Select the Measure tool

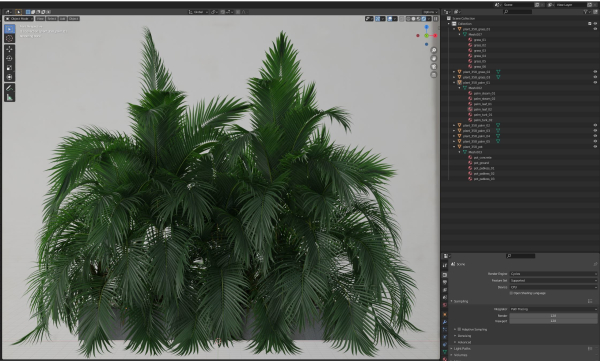(x=10, y=97)
